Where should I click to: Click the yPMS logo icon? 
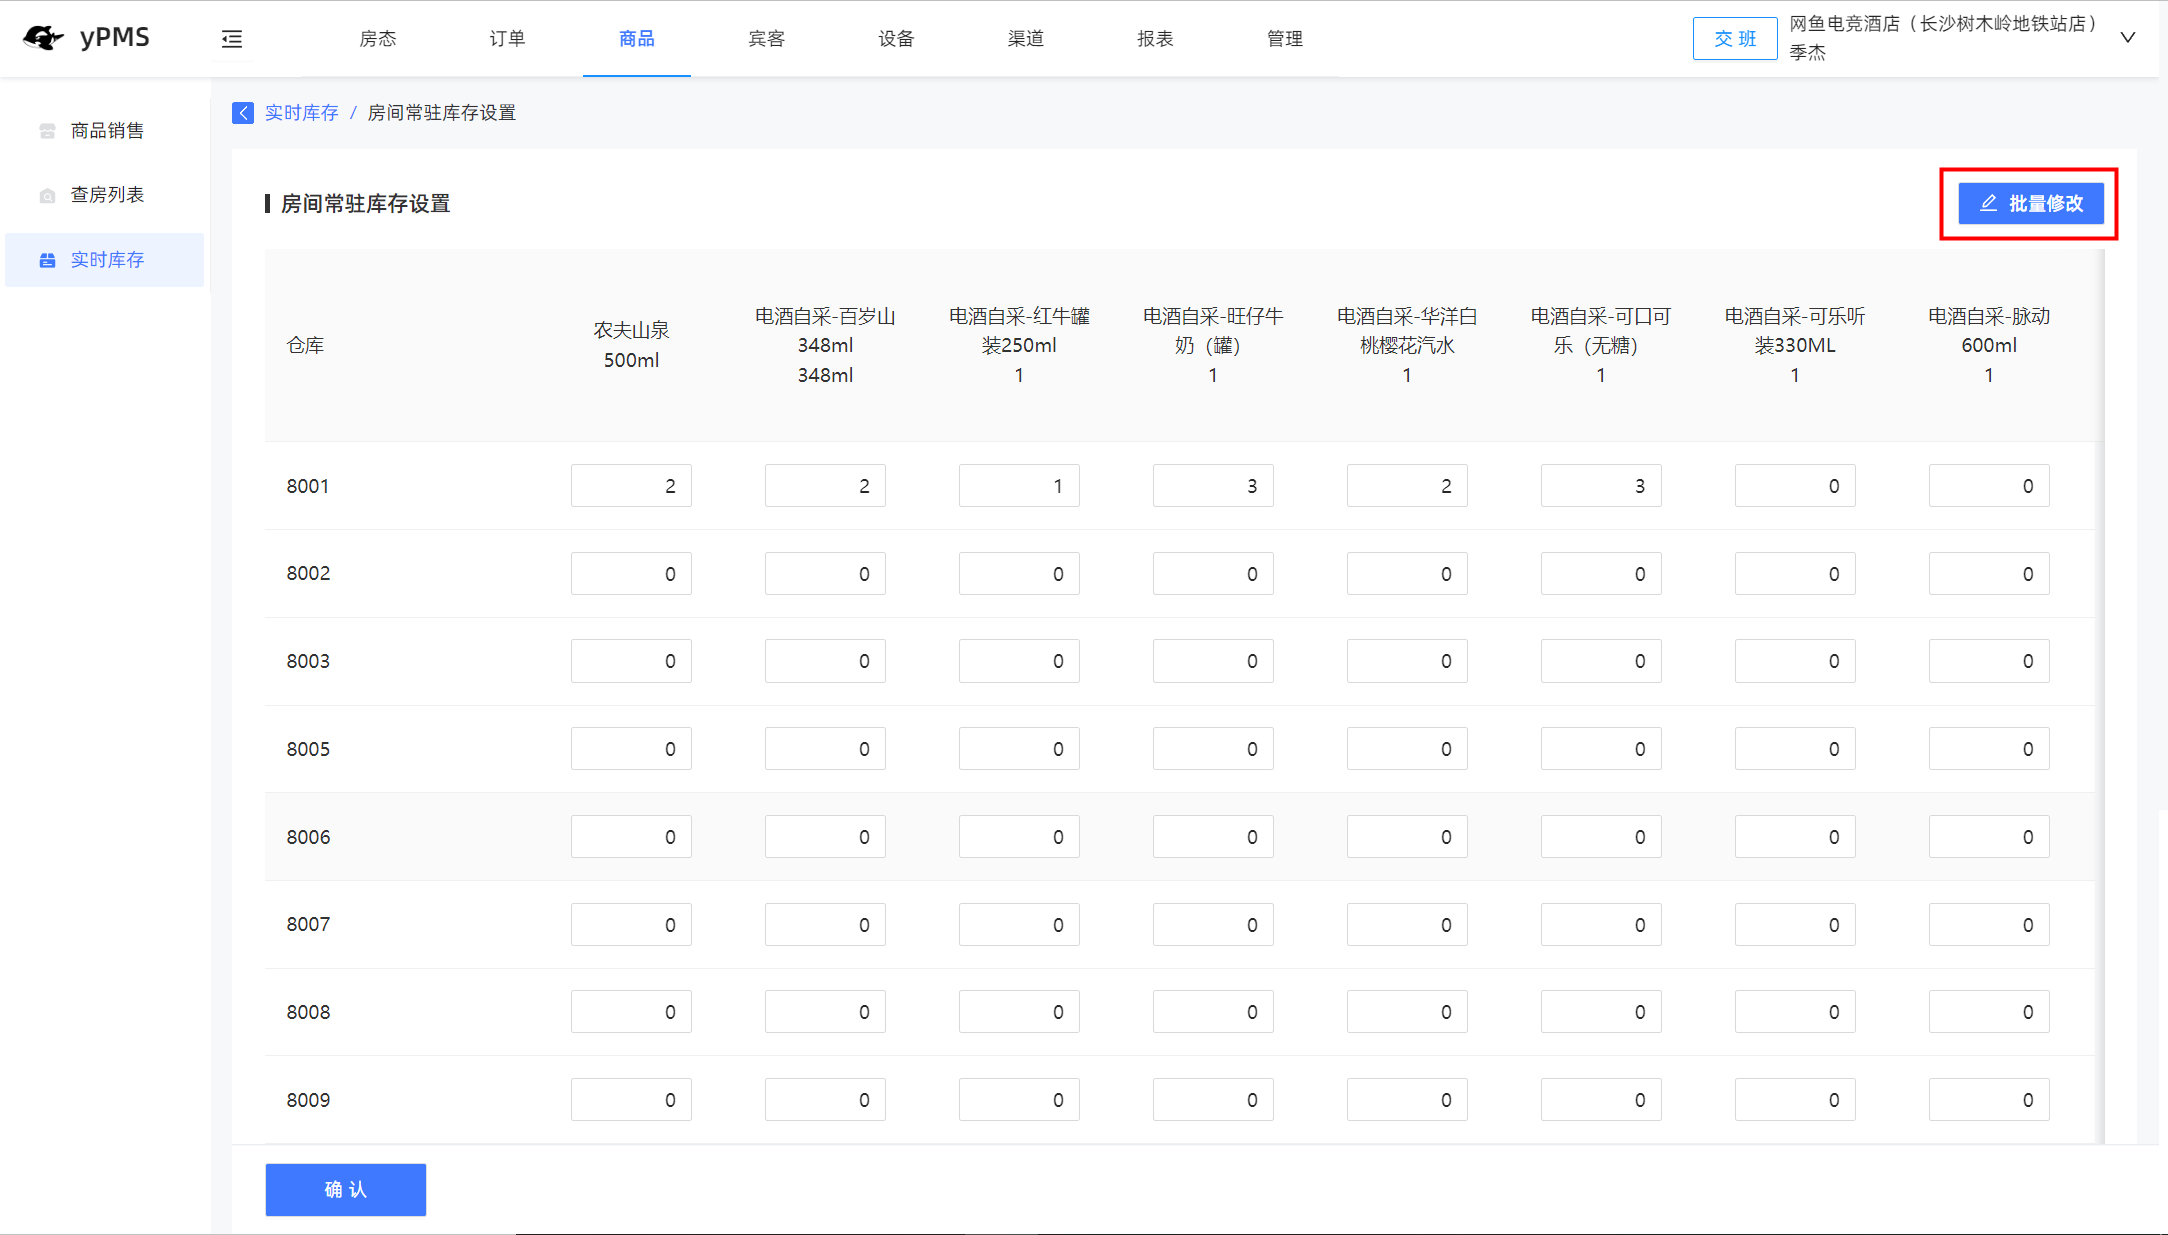tap(43, 38)
